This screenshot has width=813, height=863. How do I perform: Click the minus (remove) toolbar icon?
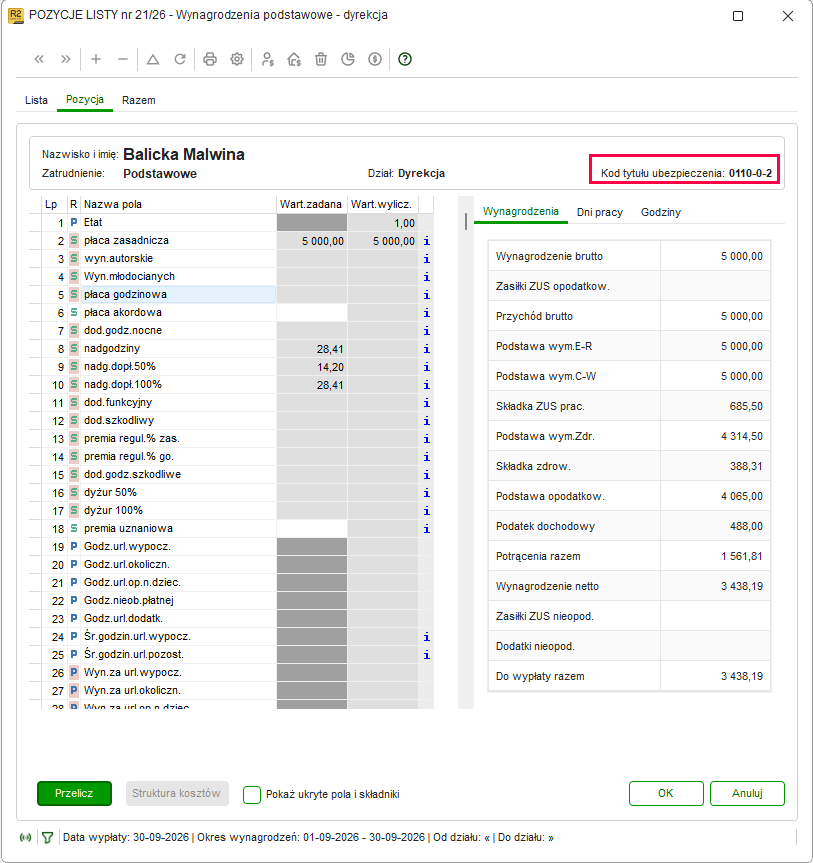point(123,59)
